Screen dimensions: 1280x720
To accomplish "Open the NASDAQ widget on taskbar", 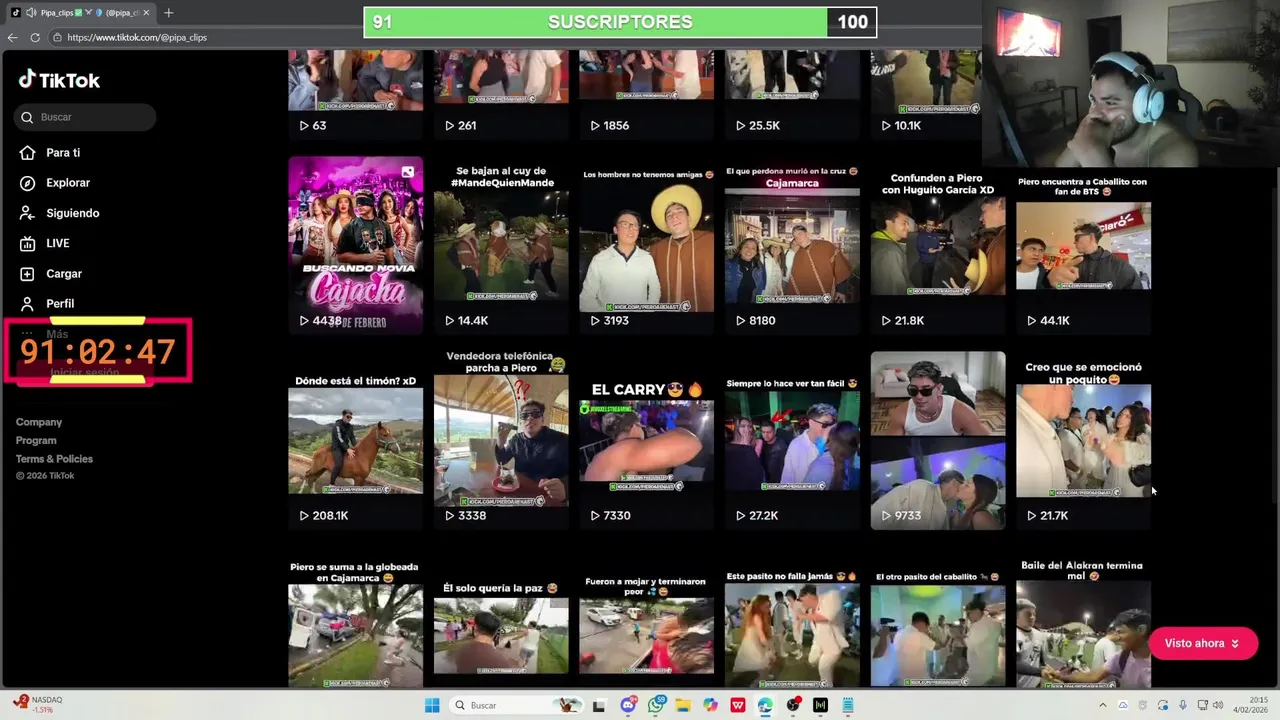I will 38,704.
